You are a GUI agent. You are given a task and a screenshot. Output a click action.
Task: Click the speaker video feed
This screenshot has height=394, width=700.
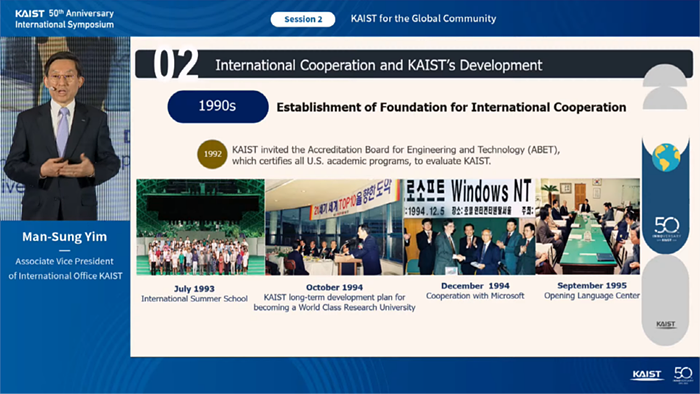coord(65,129)
